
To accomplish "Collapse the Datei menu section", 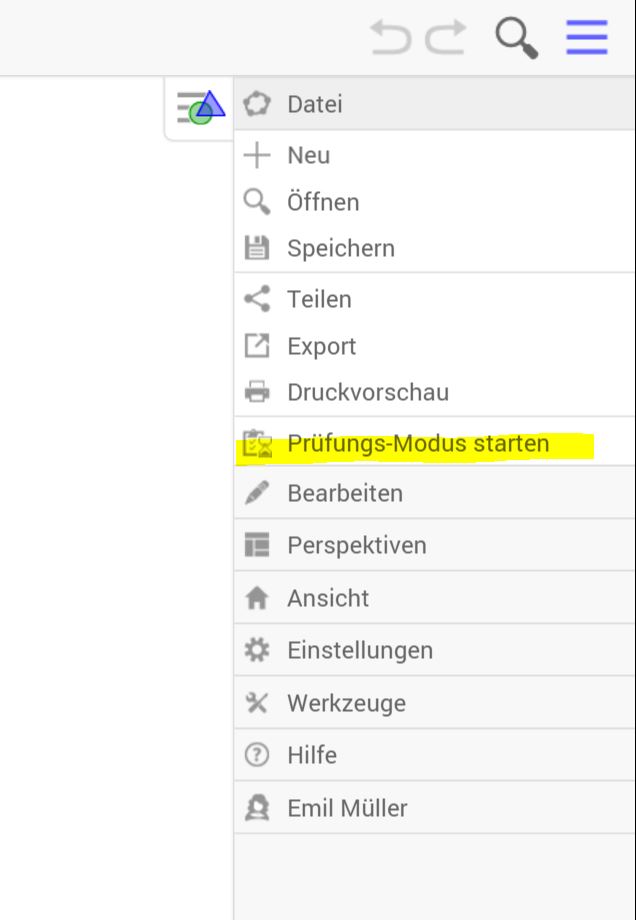I will point(314,104).
